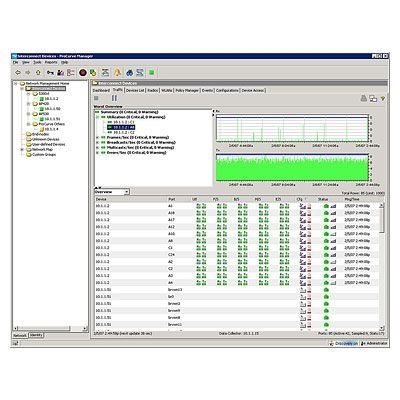Screen dimensions: 400x400
Task: Click the yellow help icon at top right
Action: click(x=383, y=99)
